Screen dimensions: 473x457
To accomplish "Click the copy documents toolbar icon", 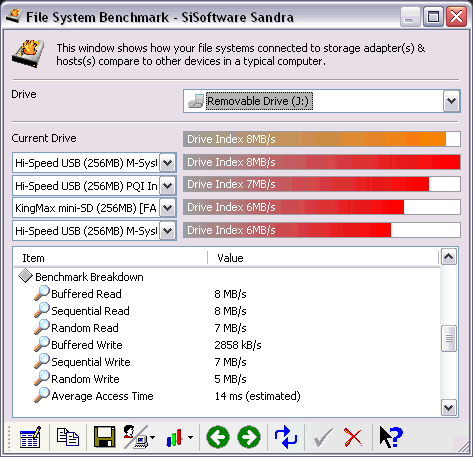I will pos(68,437).
